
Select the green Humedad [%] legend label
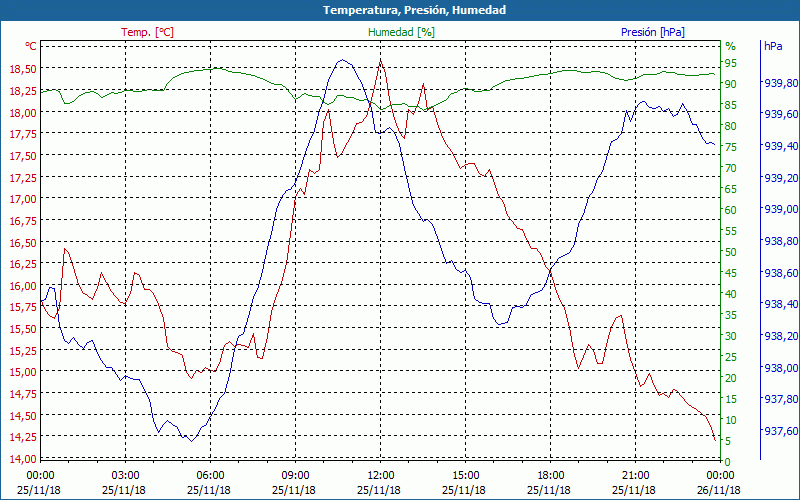pyautogui.click(x=401, y=32)
